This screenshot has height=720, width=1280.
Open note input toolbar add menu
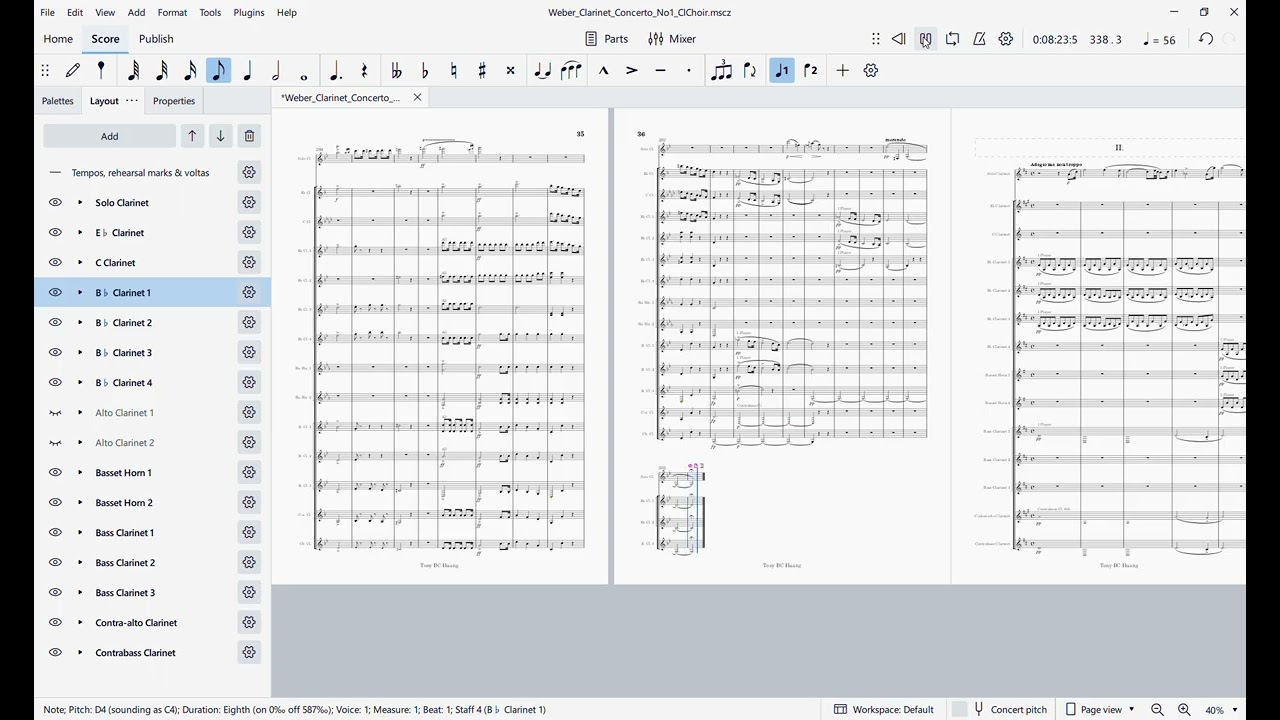tap(843, 70)
